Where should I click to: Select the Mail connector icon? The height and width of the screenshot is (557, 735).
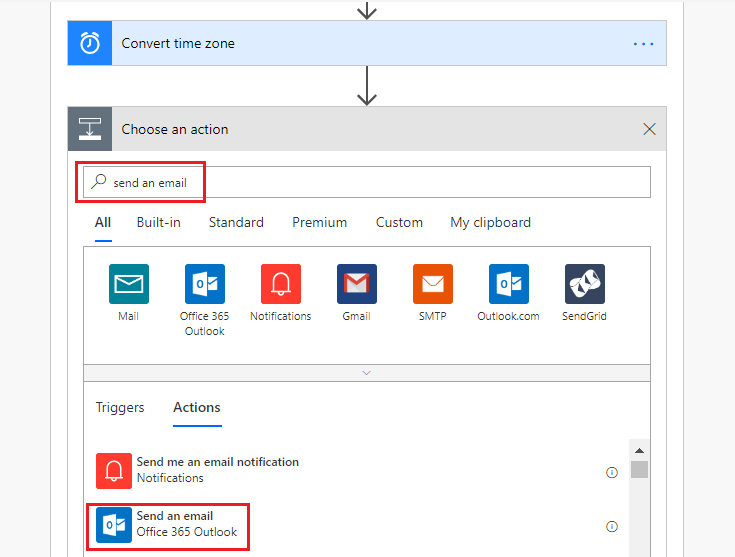tap(129, 284)
